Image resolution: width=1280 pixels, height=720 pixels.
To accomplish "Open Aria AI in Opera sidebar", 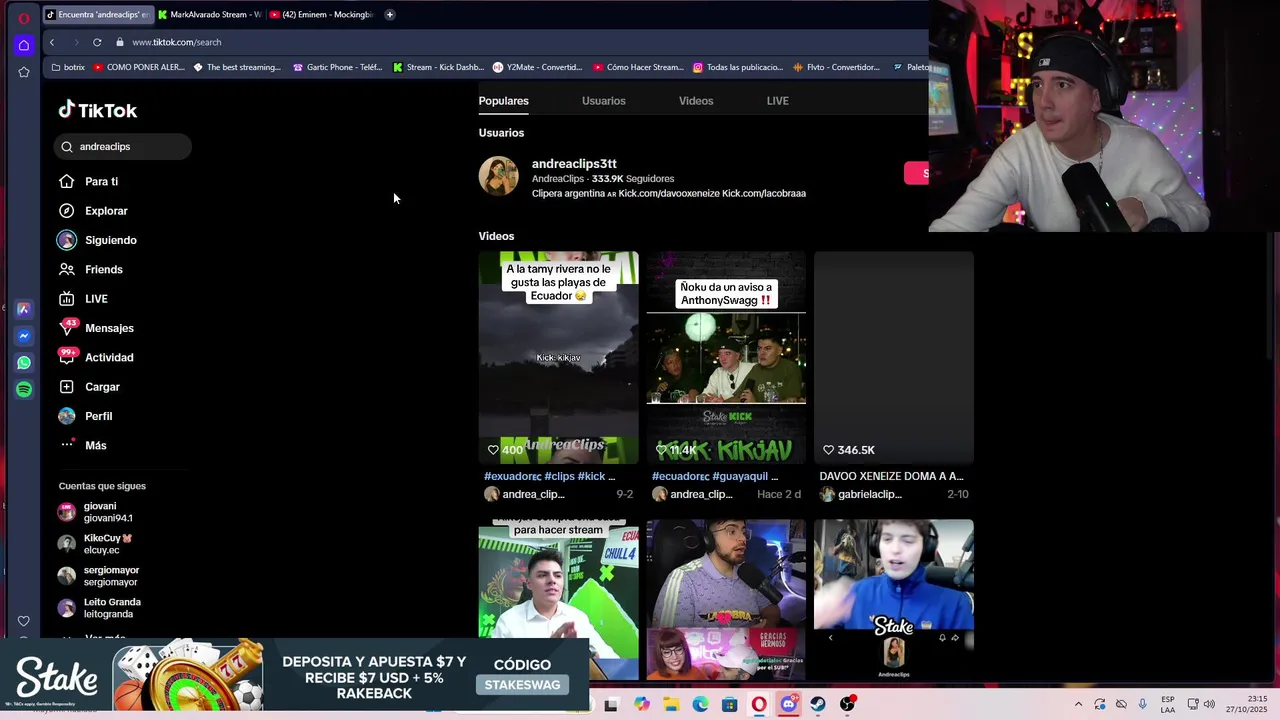I will click(x=24, y=310).
